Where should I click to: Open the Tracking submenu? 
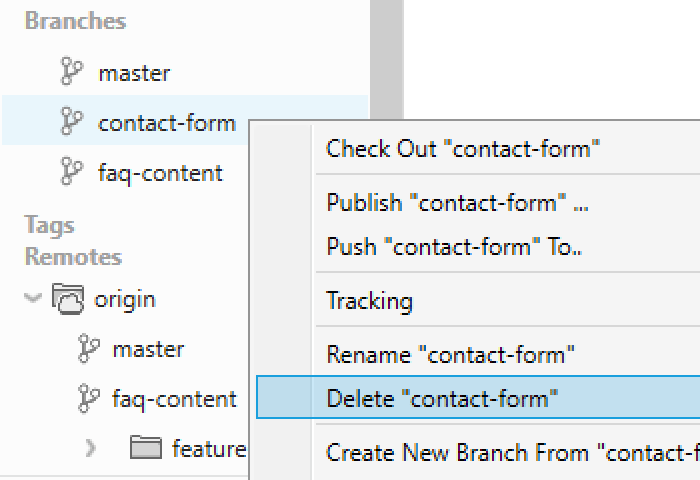click(369, 300)
